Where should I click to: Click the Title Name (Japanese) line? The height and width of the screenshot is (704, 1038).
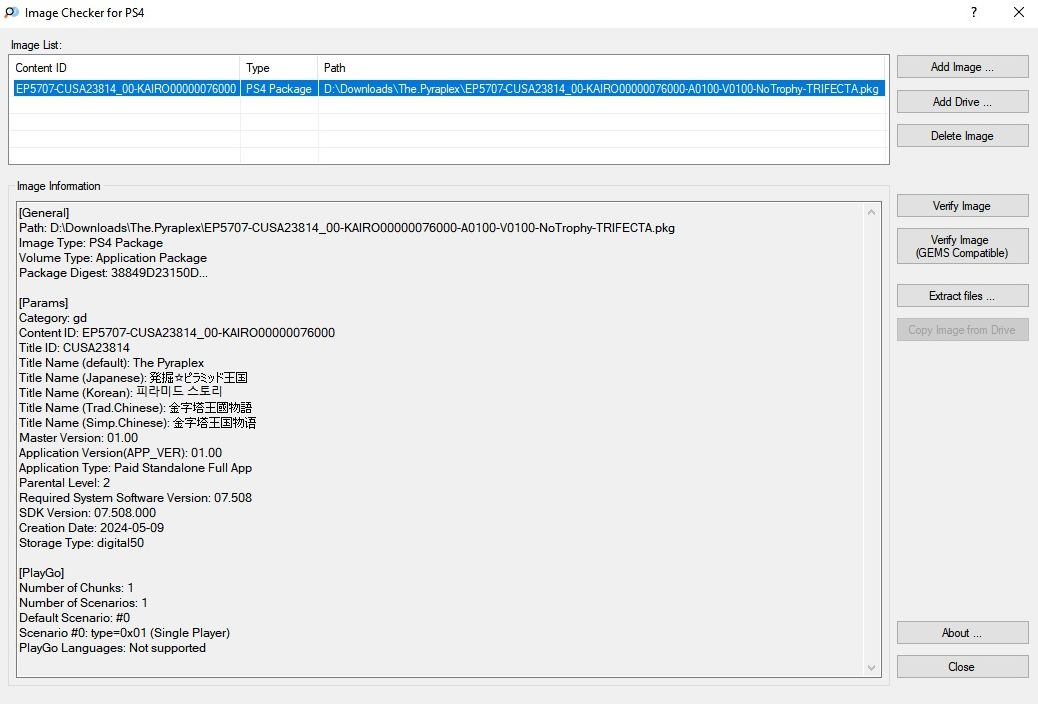[133, 377]
